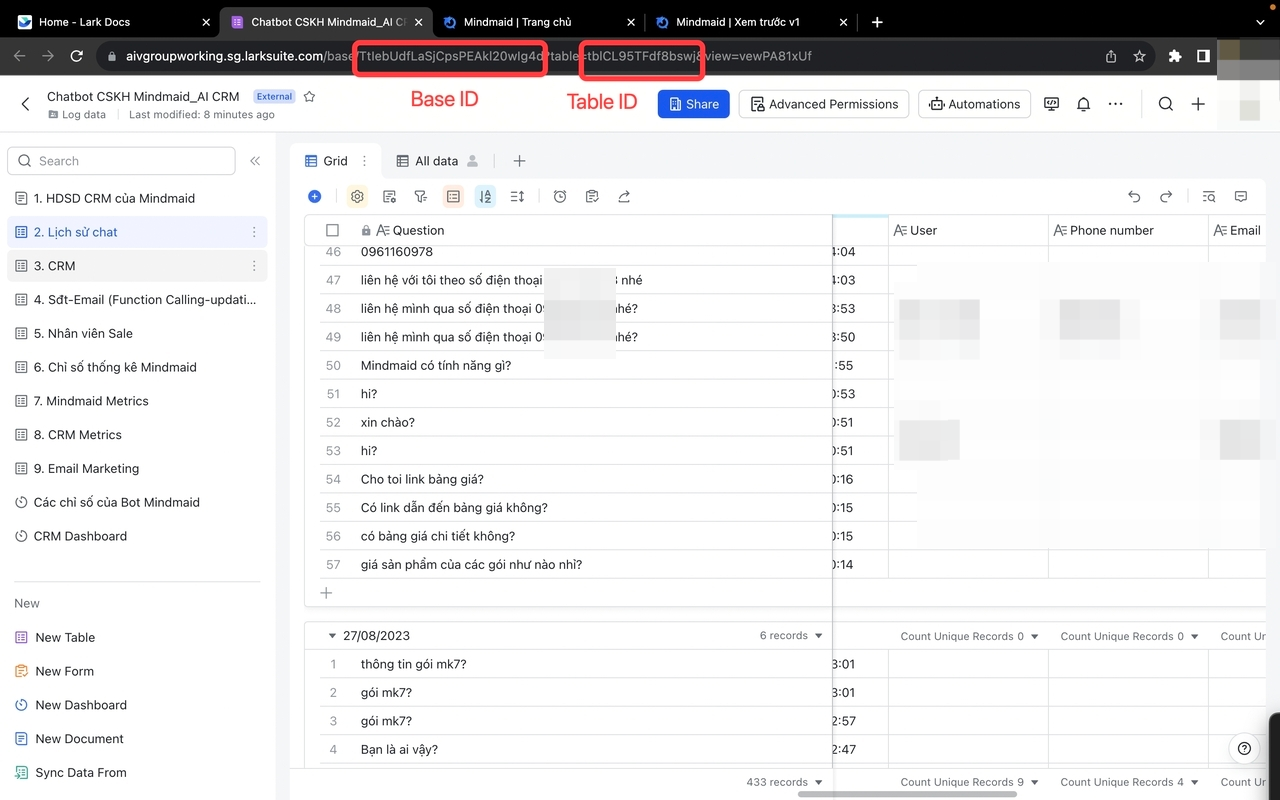Open table 1. HDSD CRM của Mindmaid
This screenshot has height=800, width=1280.
[x=138, y=198]
